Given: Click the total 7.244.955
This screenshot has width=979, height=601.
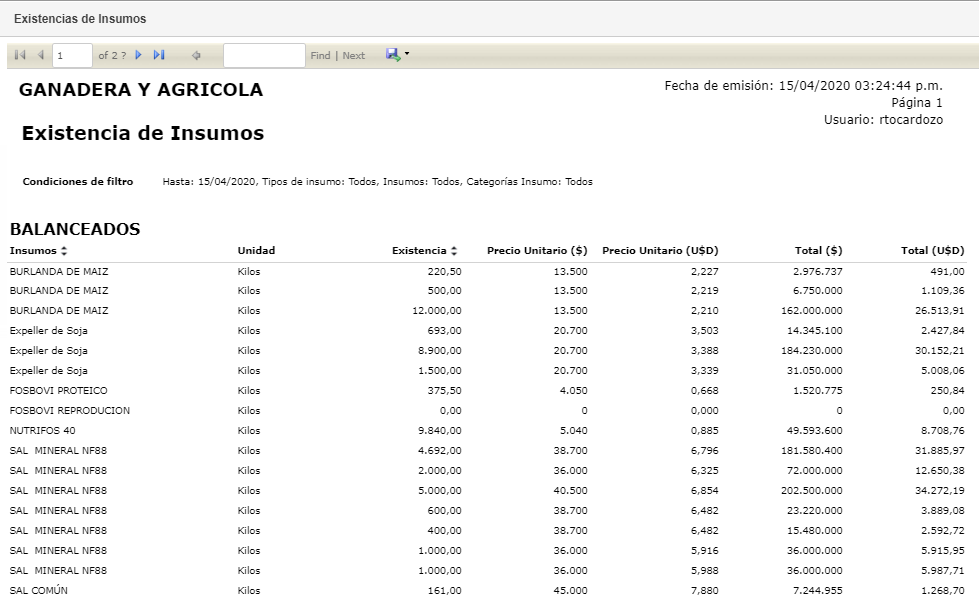Looking at the screenshot, I should click(x=817, y=590).
